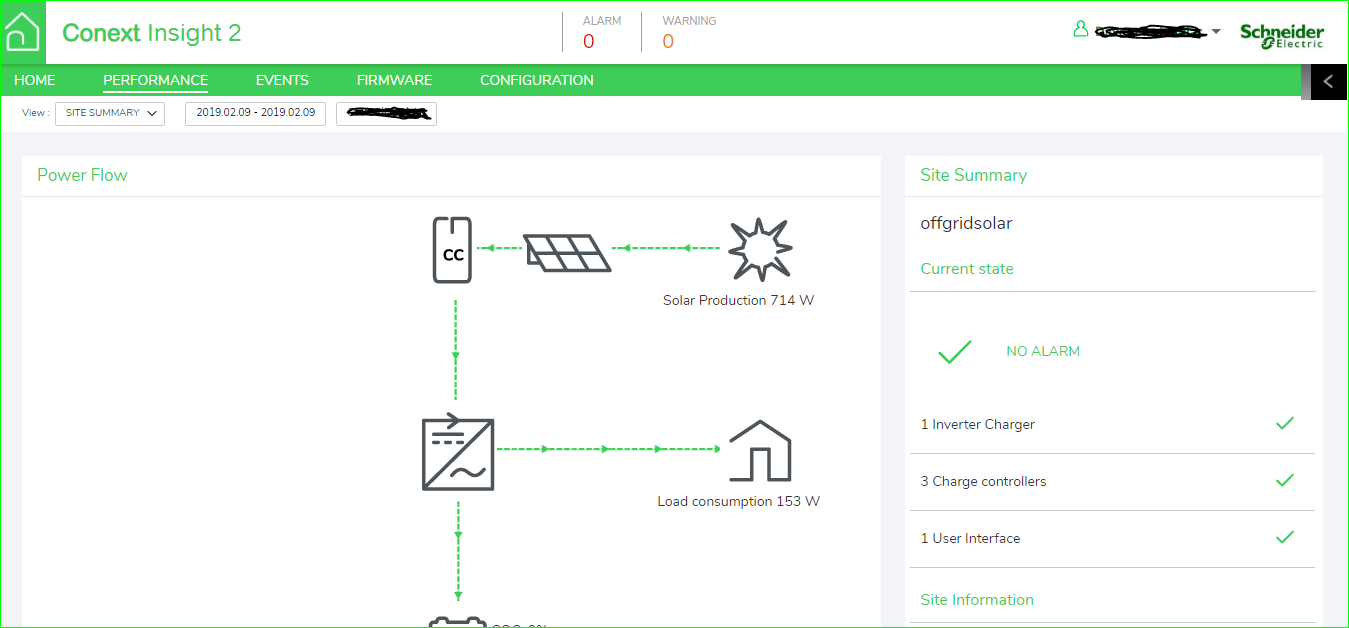Go to the HOME tab
The width and height of the screenshot is (1349, 628).
(x=35, y=80)
